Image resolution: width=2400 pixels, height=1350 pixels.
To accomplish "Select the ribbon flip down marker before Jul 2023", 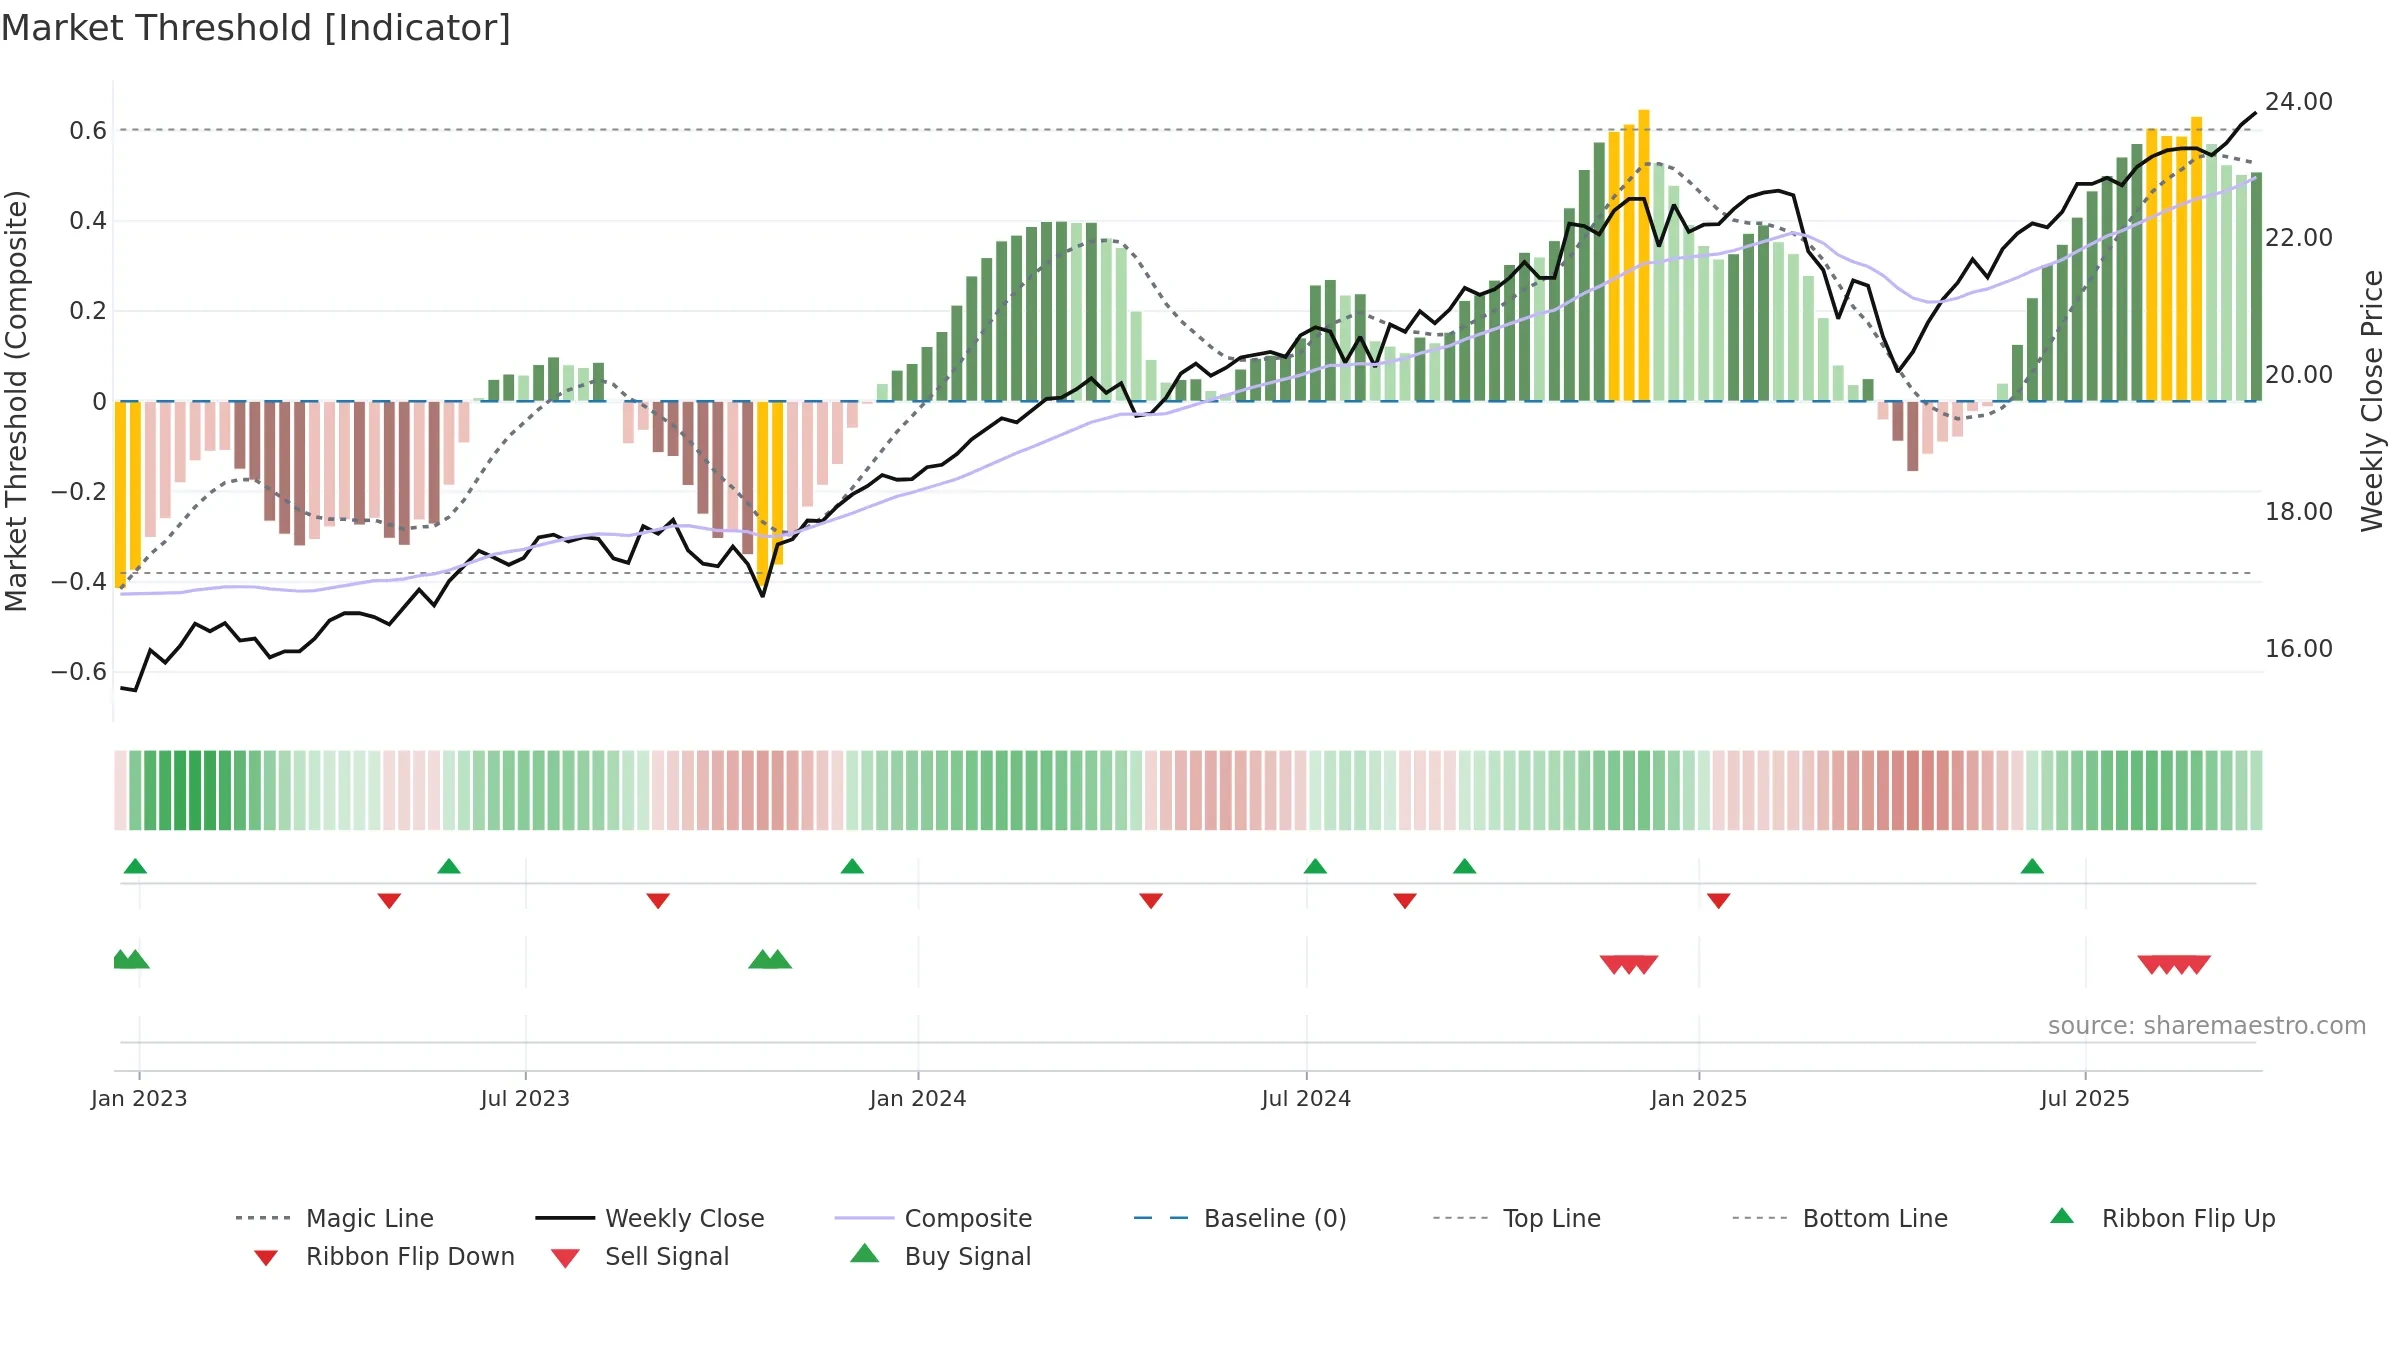I will [389, 901].
